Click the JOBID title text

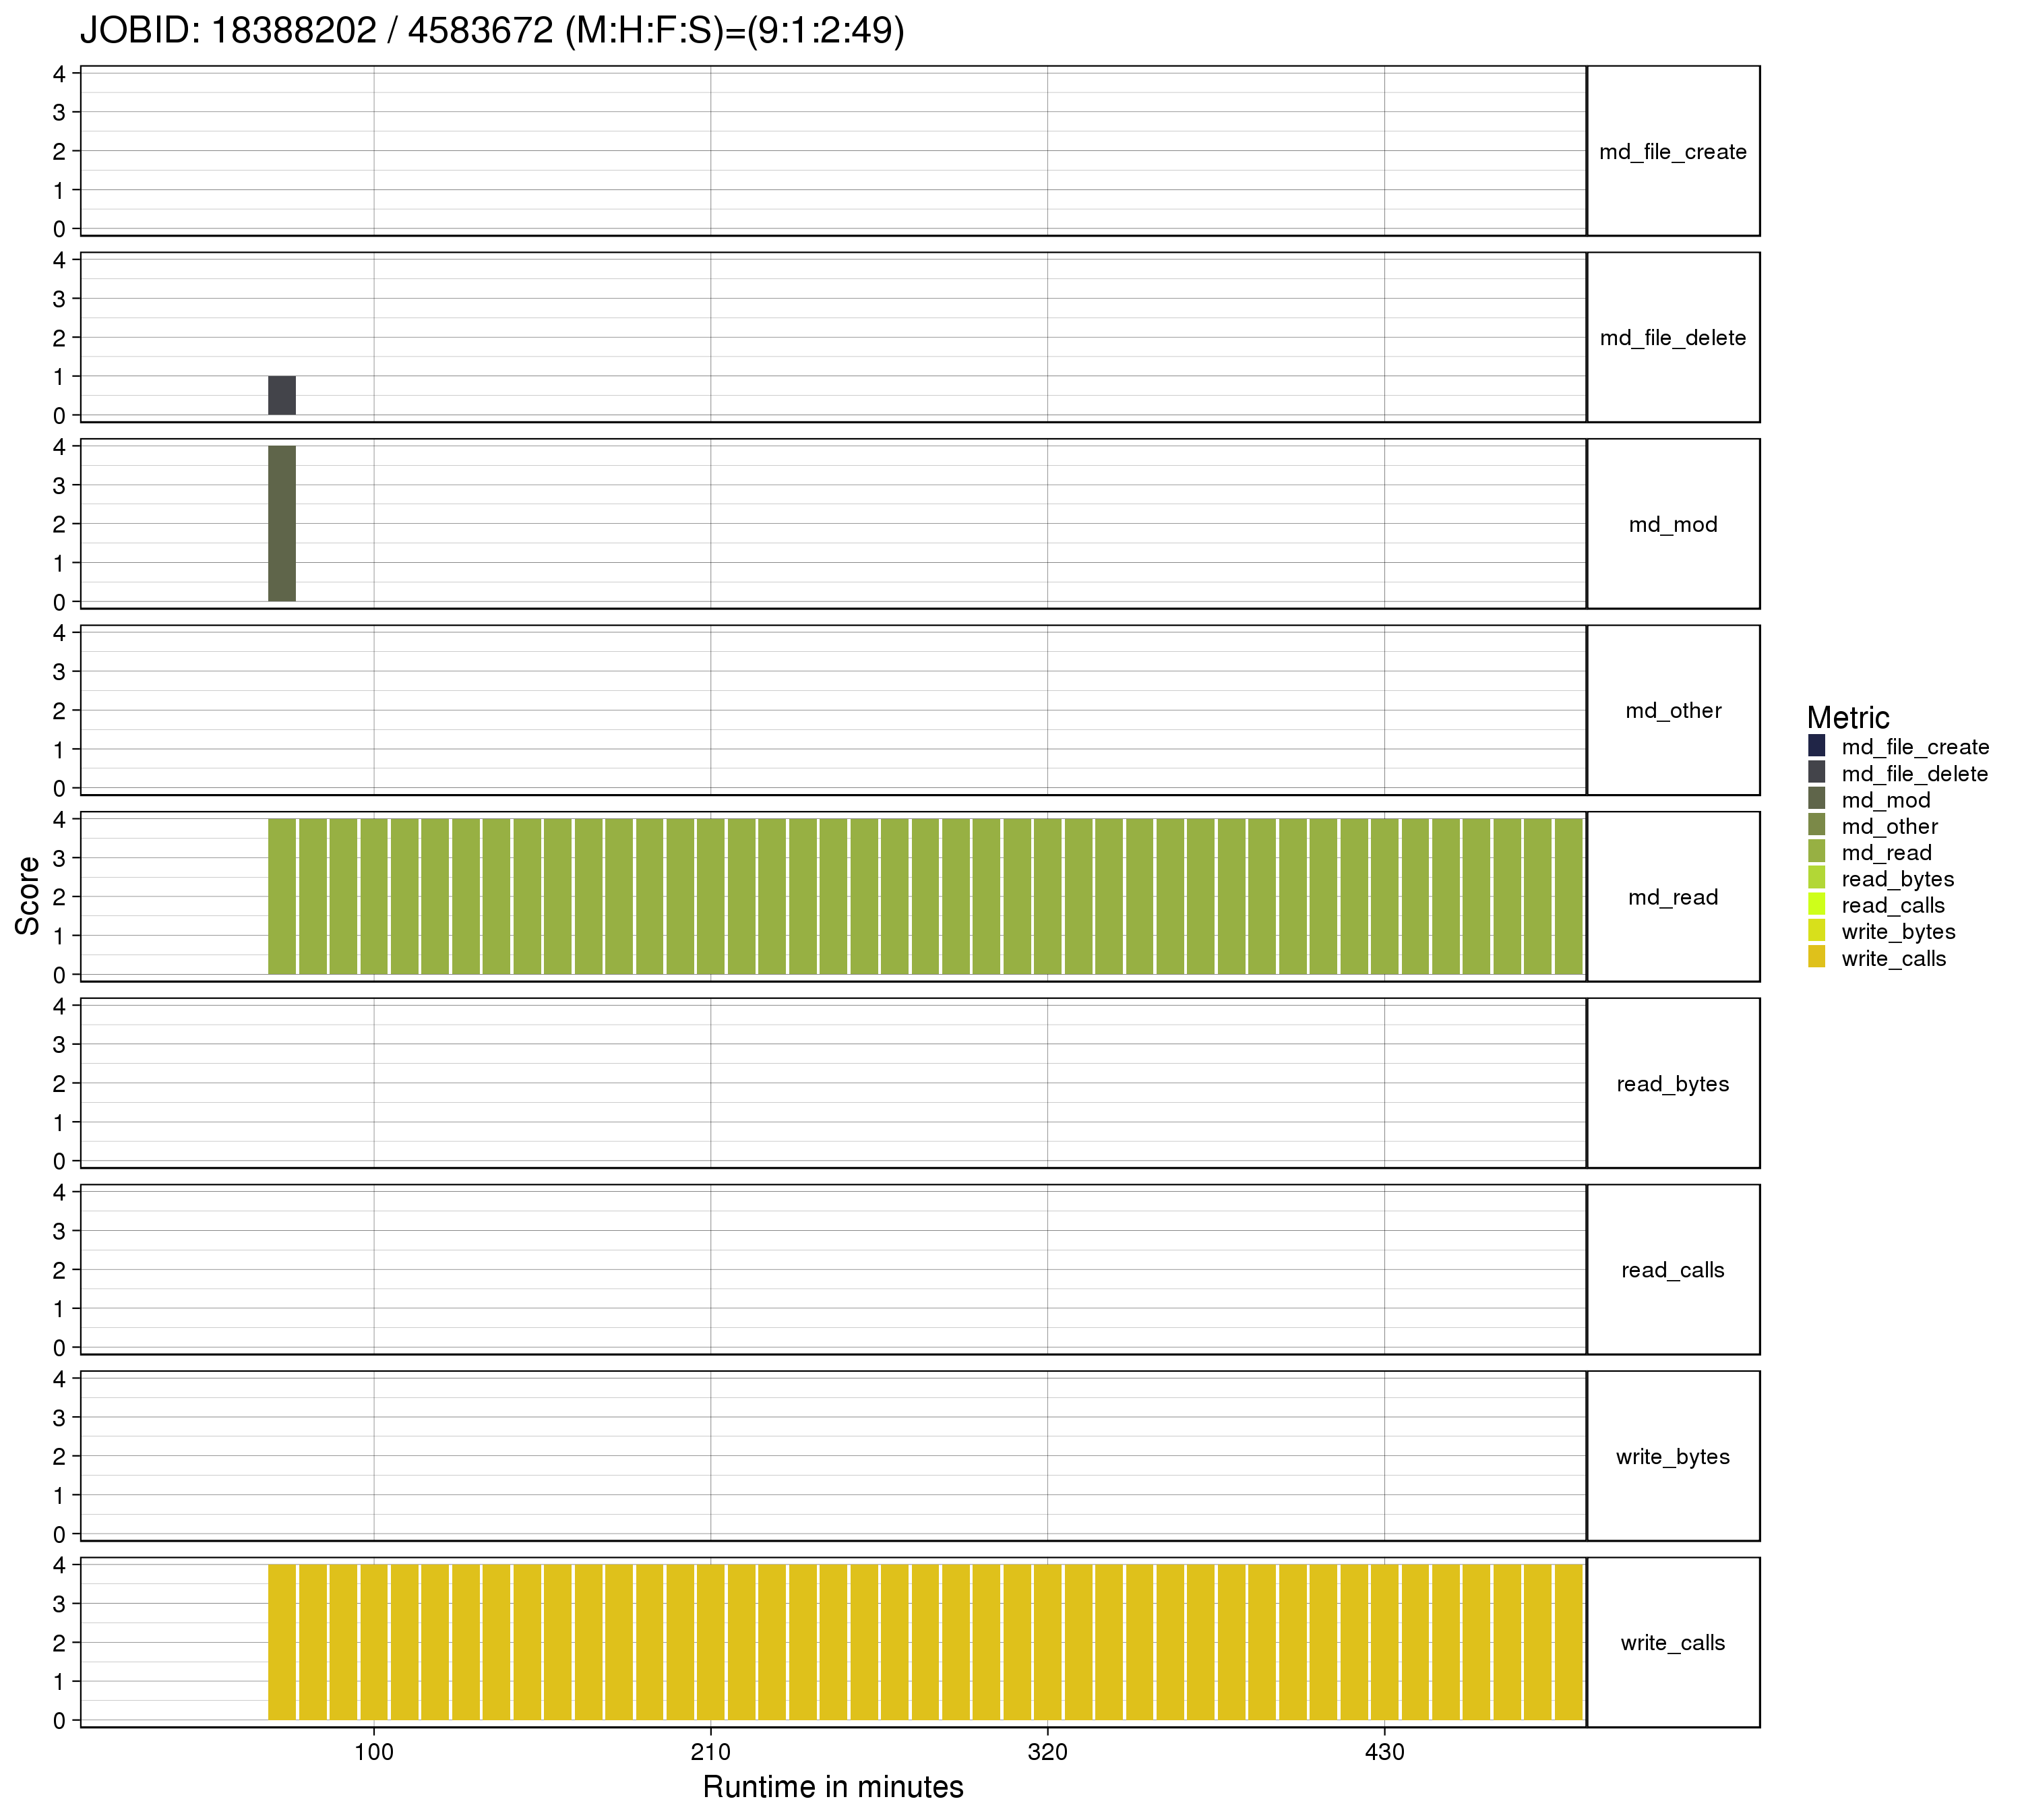pyautogui.click(x=492, y=31)
